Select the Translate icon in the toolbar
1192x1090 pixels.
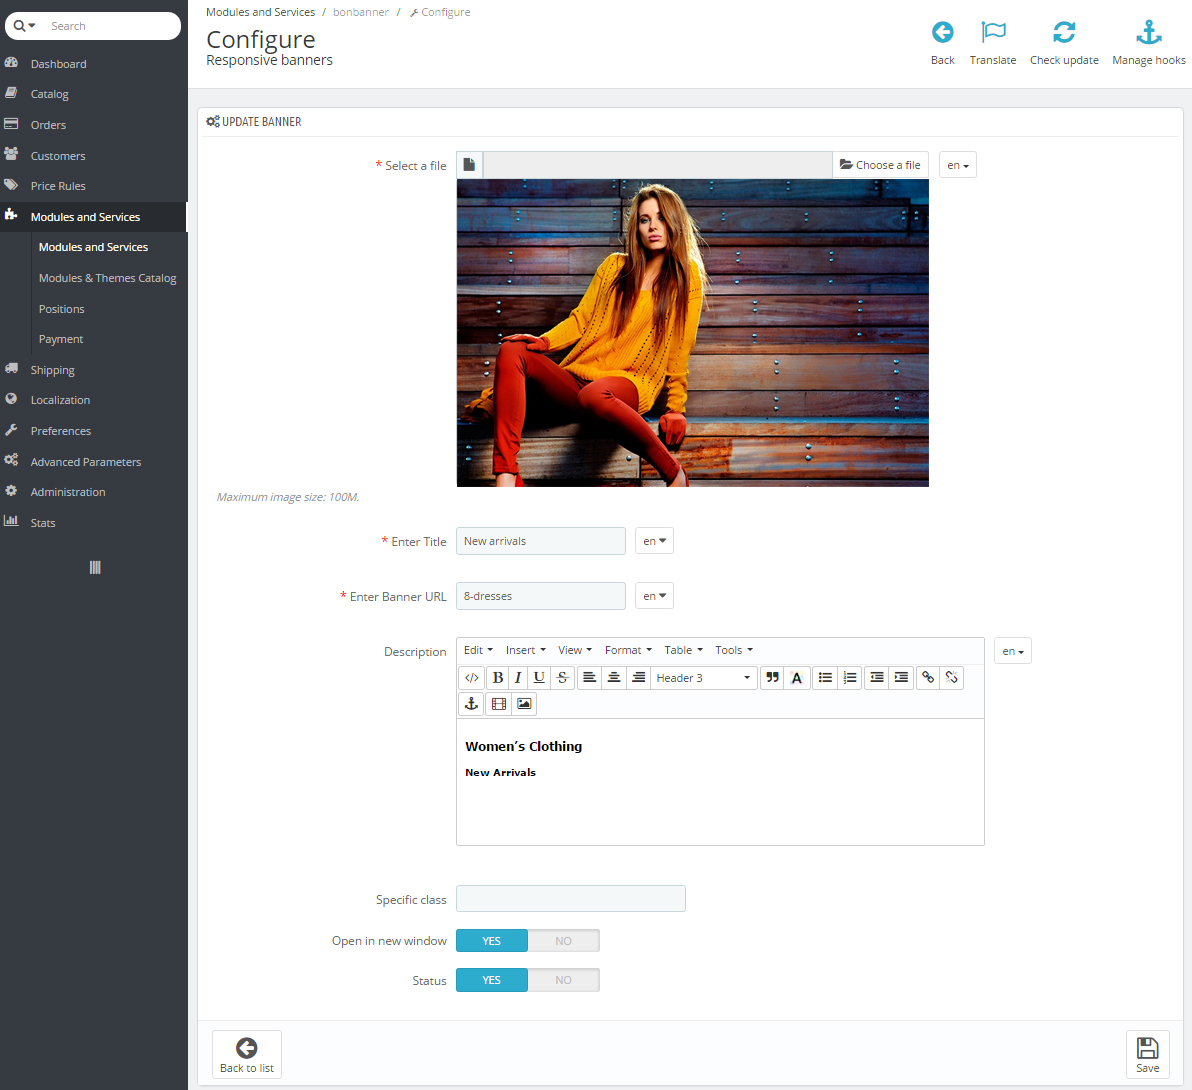coord(993,40)
